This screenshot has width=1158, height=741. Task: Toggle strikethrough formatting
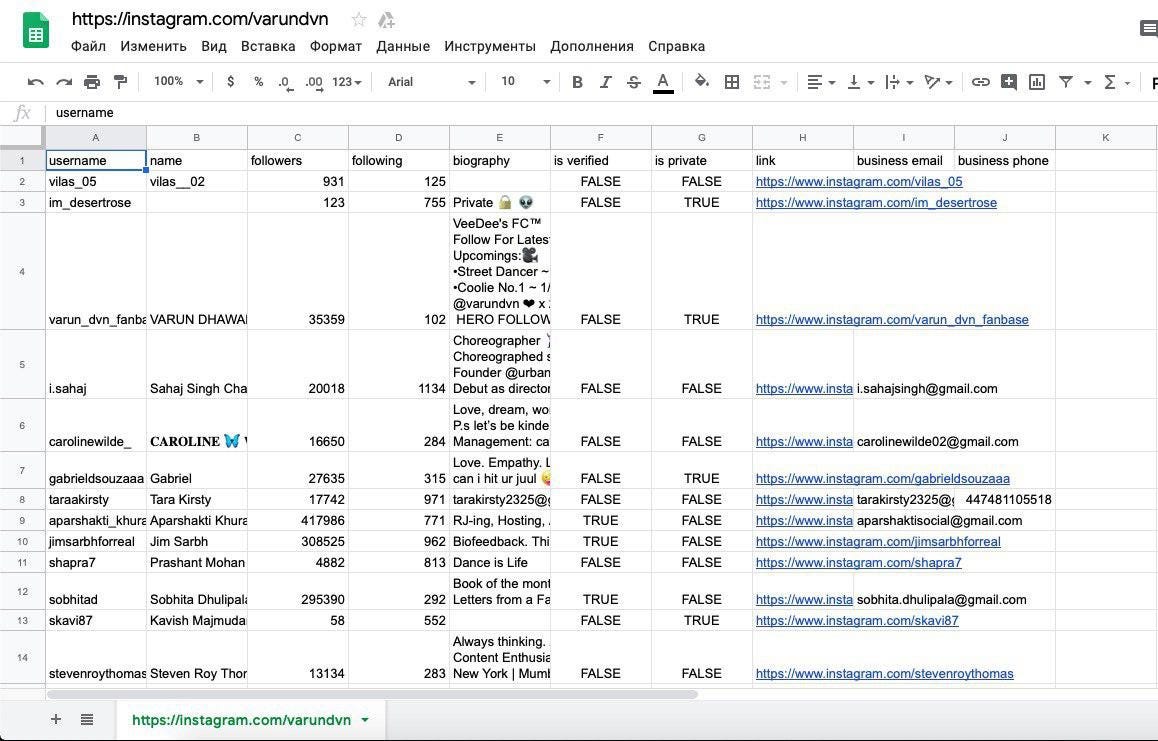[x=634, y=82]
